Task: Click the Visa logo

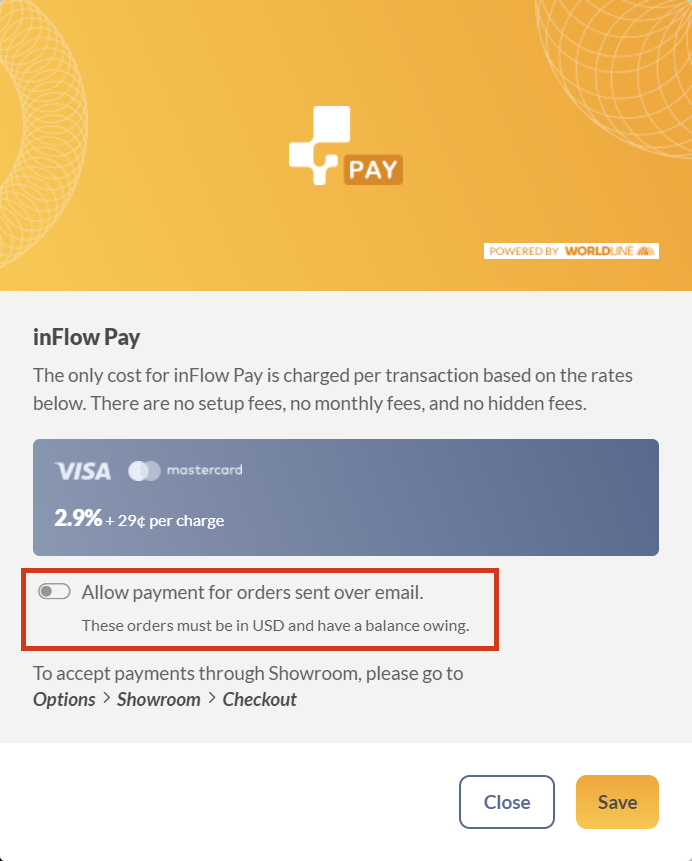Action: pos(82,471)
